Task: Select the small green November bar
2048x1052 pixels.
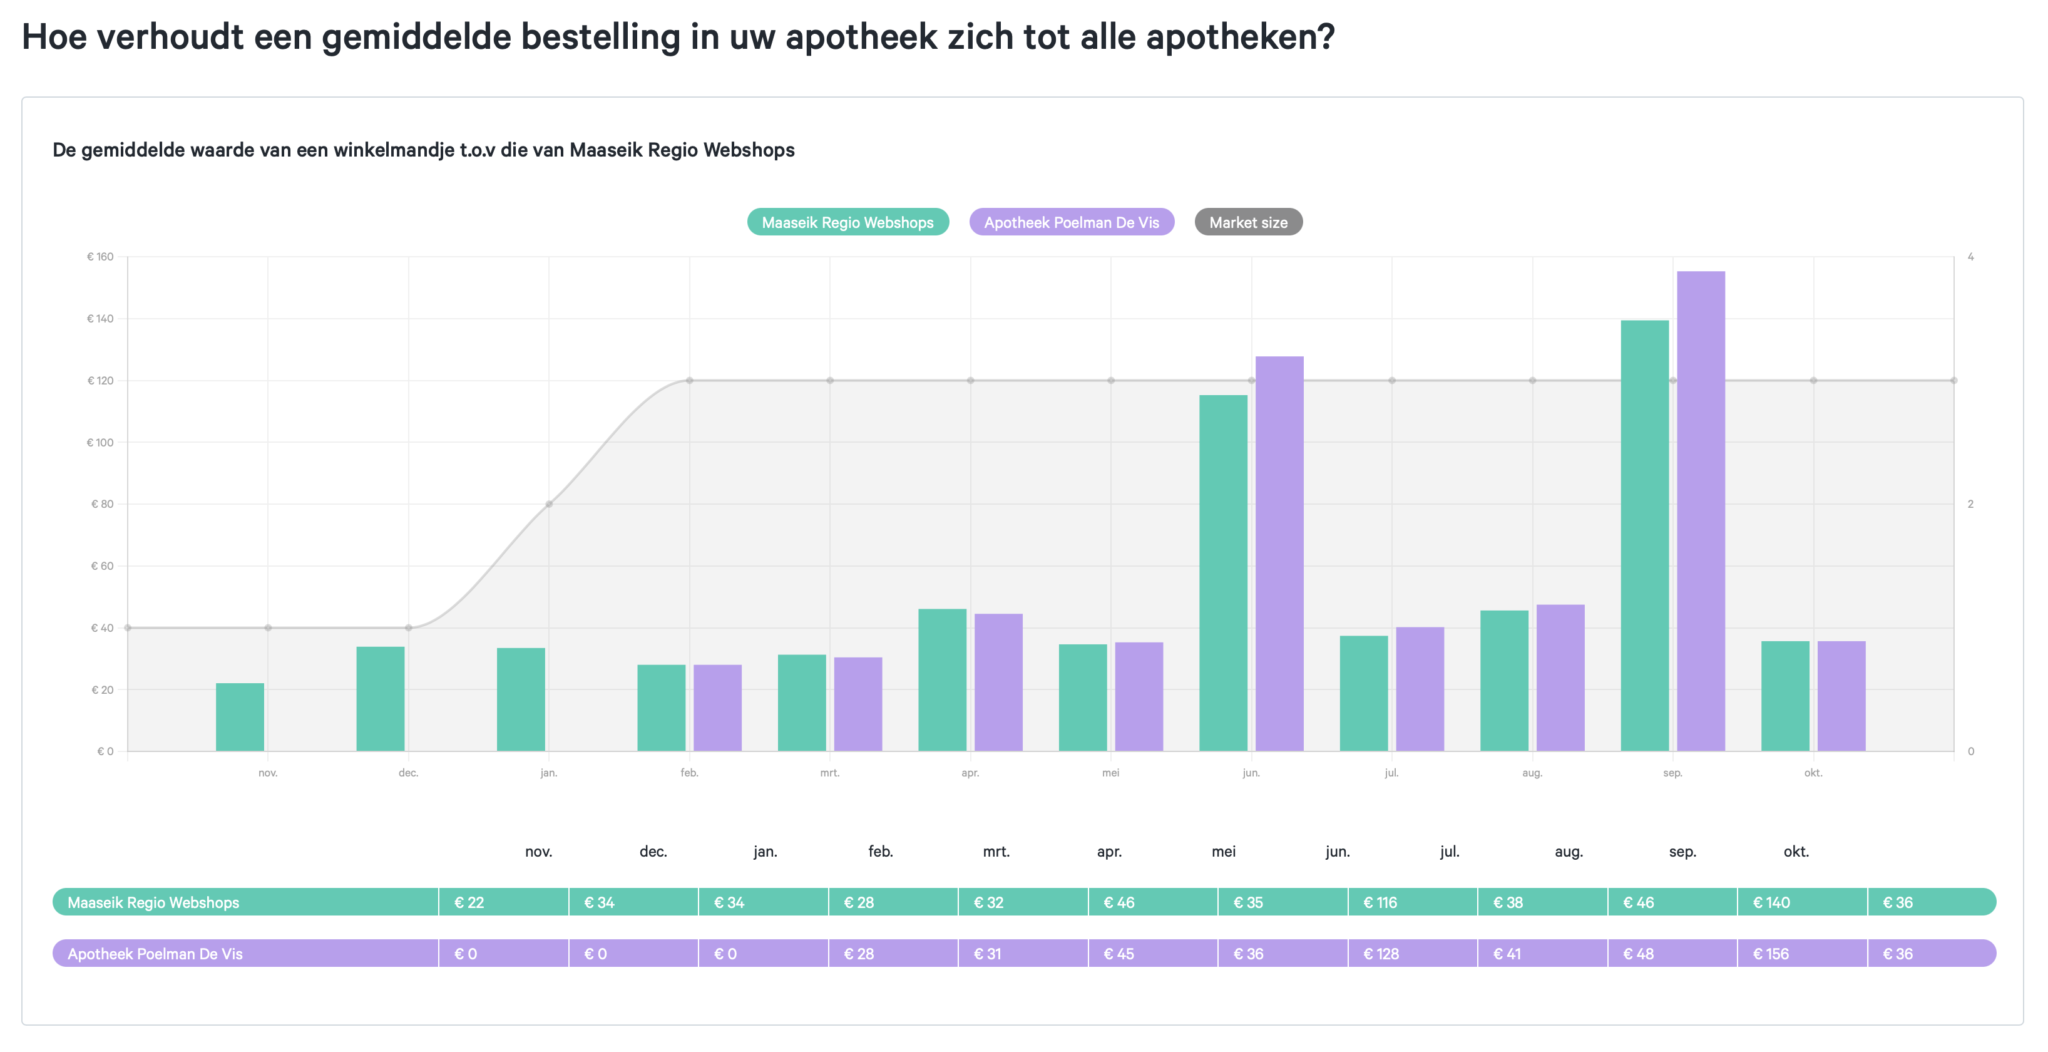Action: (x=238, y=715)
